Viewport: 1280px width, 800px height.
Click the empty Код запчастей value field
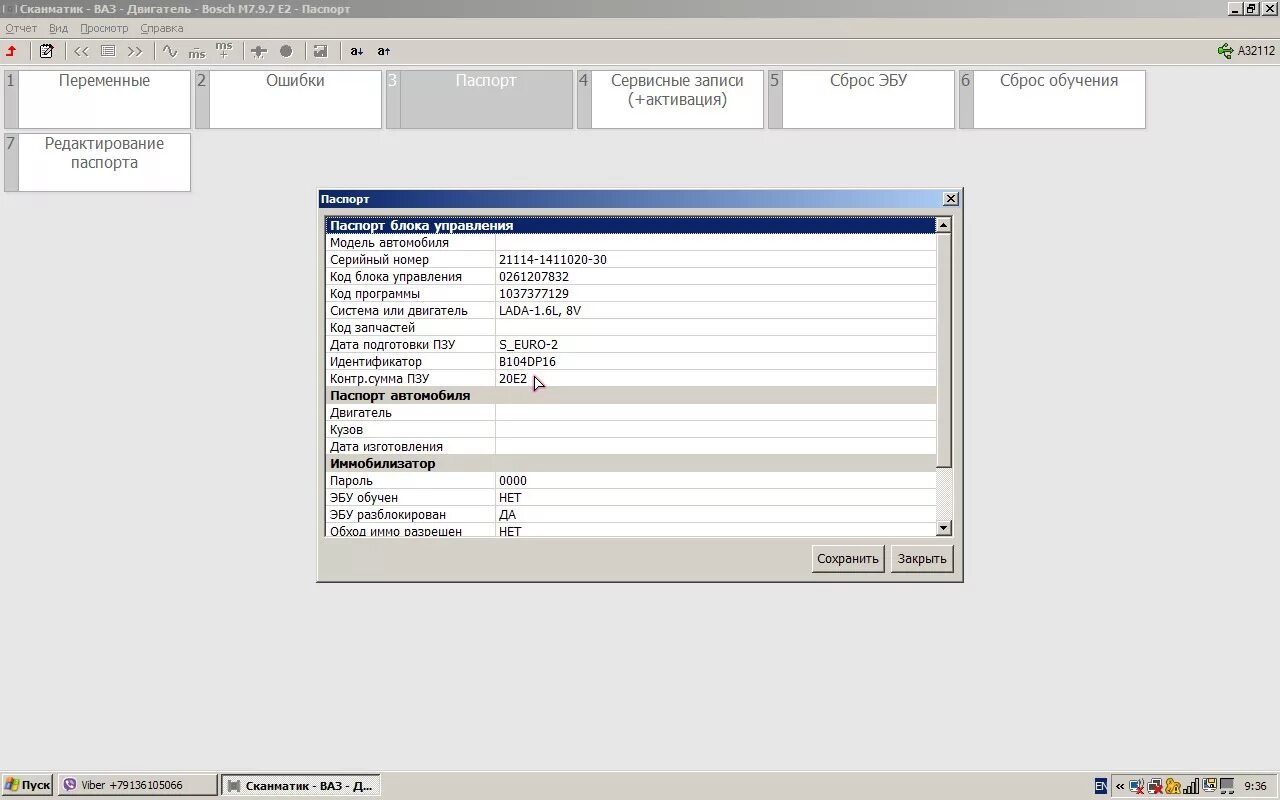[716, 328]
